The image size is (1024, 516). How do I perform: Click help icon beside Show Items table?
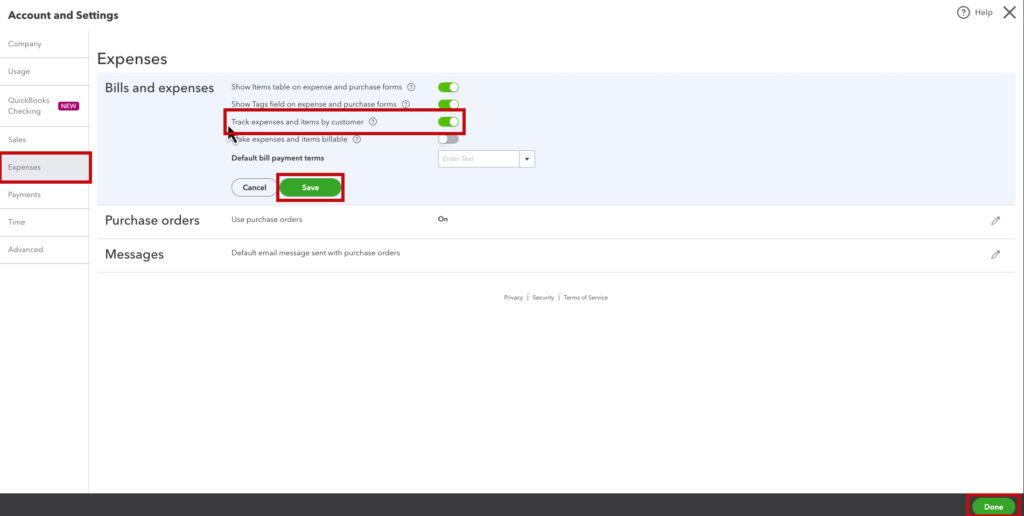411,87
